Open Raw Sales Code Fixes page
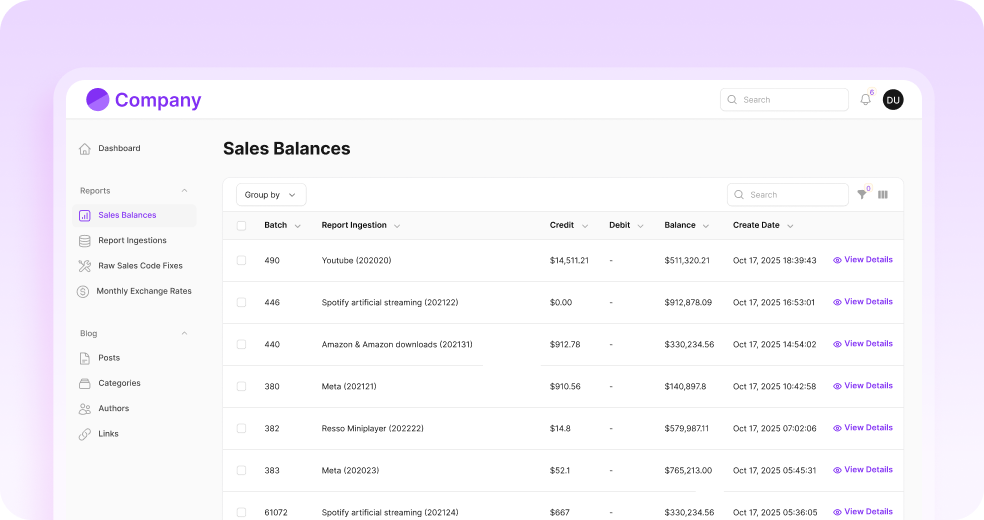Viewport: 984px width, 520px height. [x=141, y=266]
